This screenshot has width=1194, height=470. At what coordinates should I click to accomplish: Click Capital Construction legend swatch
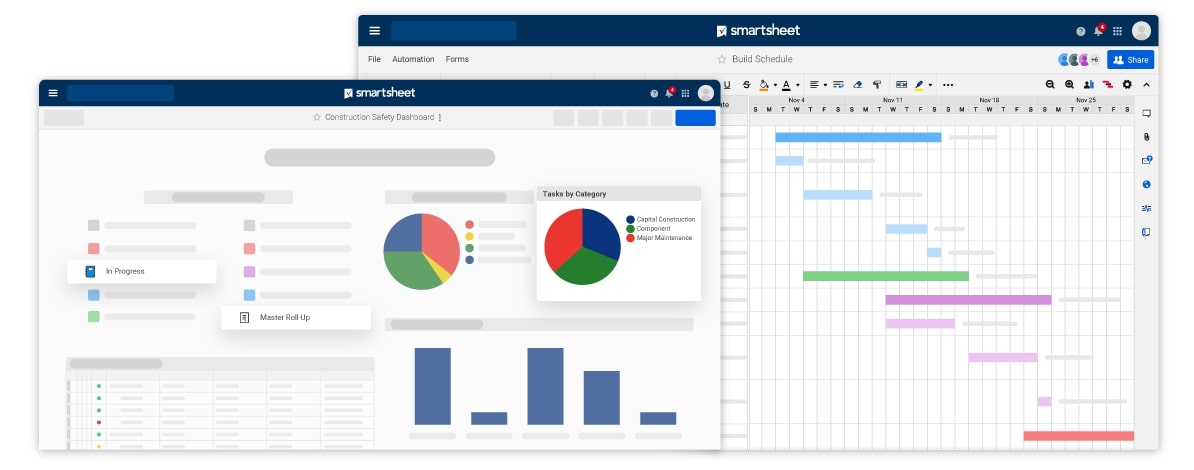(631, 219)
